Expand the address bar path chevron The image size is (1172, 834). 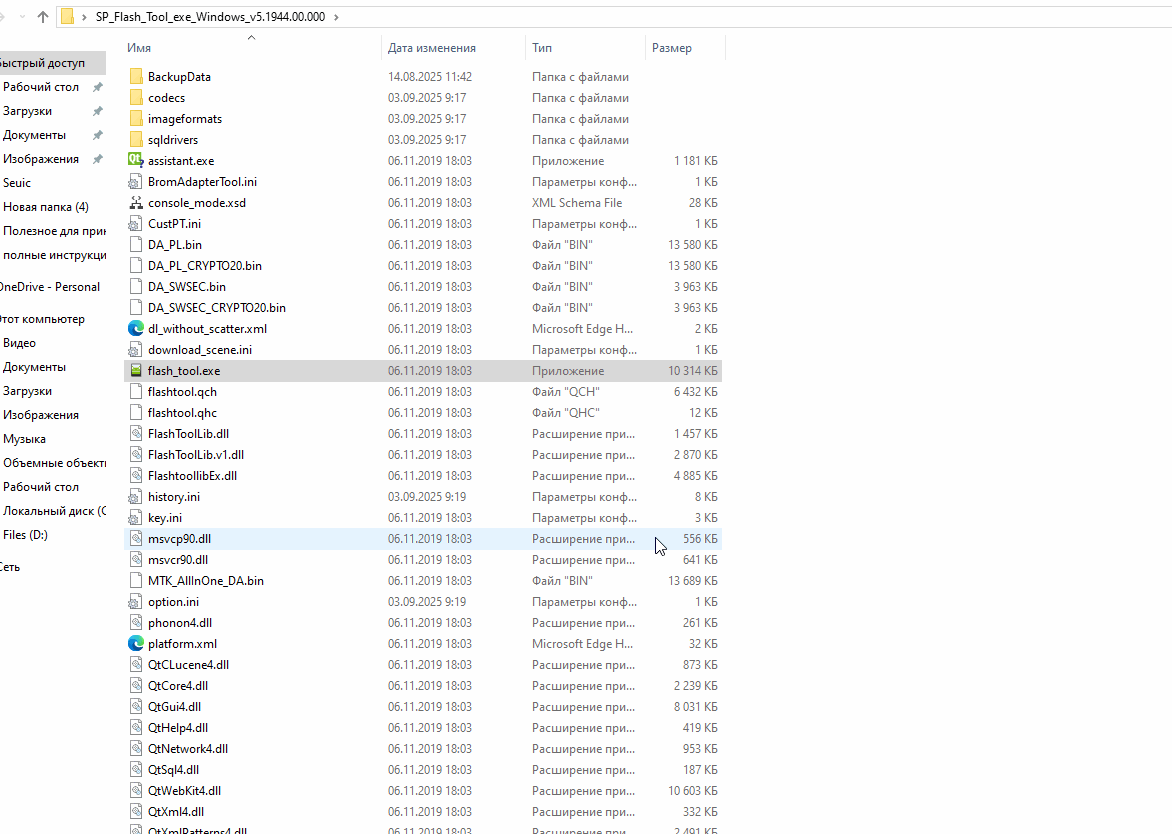tap(335, 17)
